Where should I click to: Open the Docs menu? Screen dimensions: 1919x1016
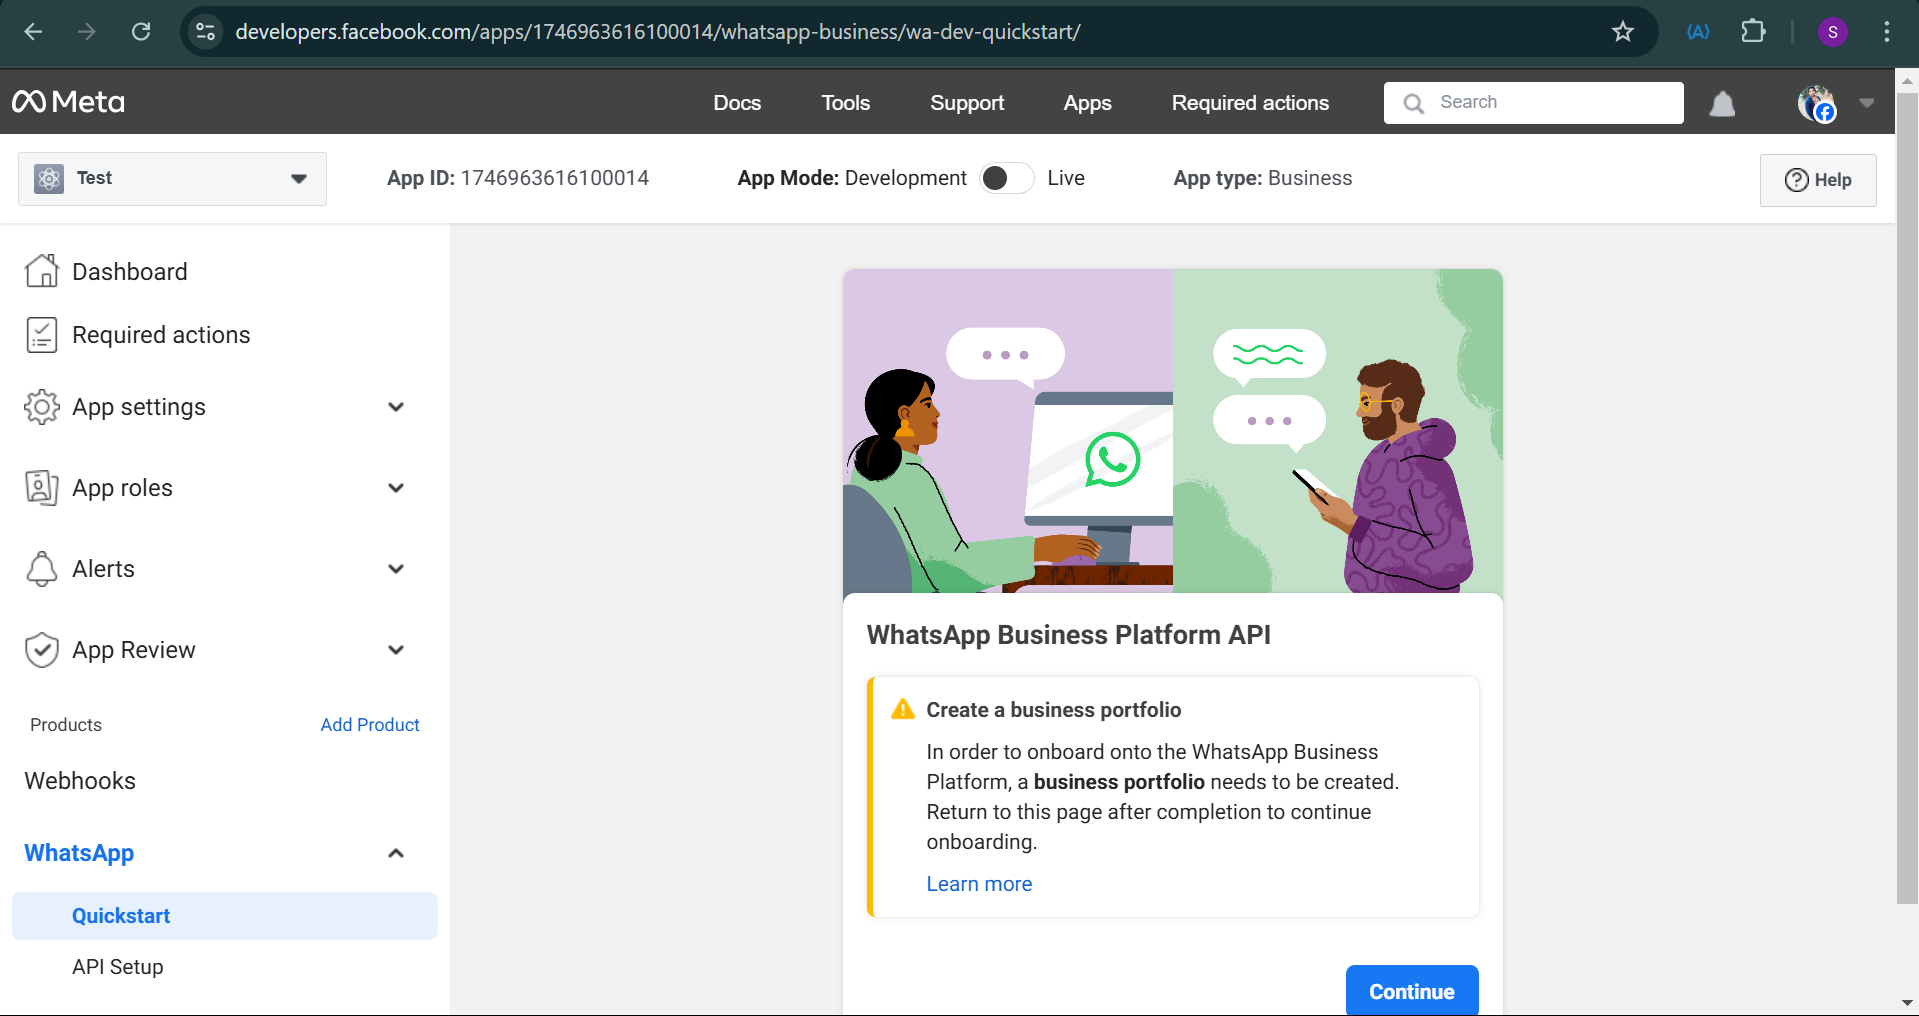point(737,102)
